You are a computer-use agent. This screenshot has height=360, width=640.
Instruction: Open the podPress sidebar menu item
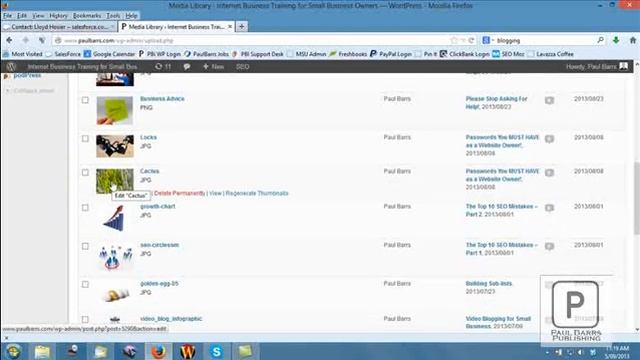click(27, 76)
